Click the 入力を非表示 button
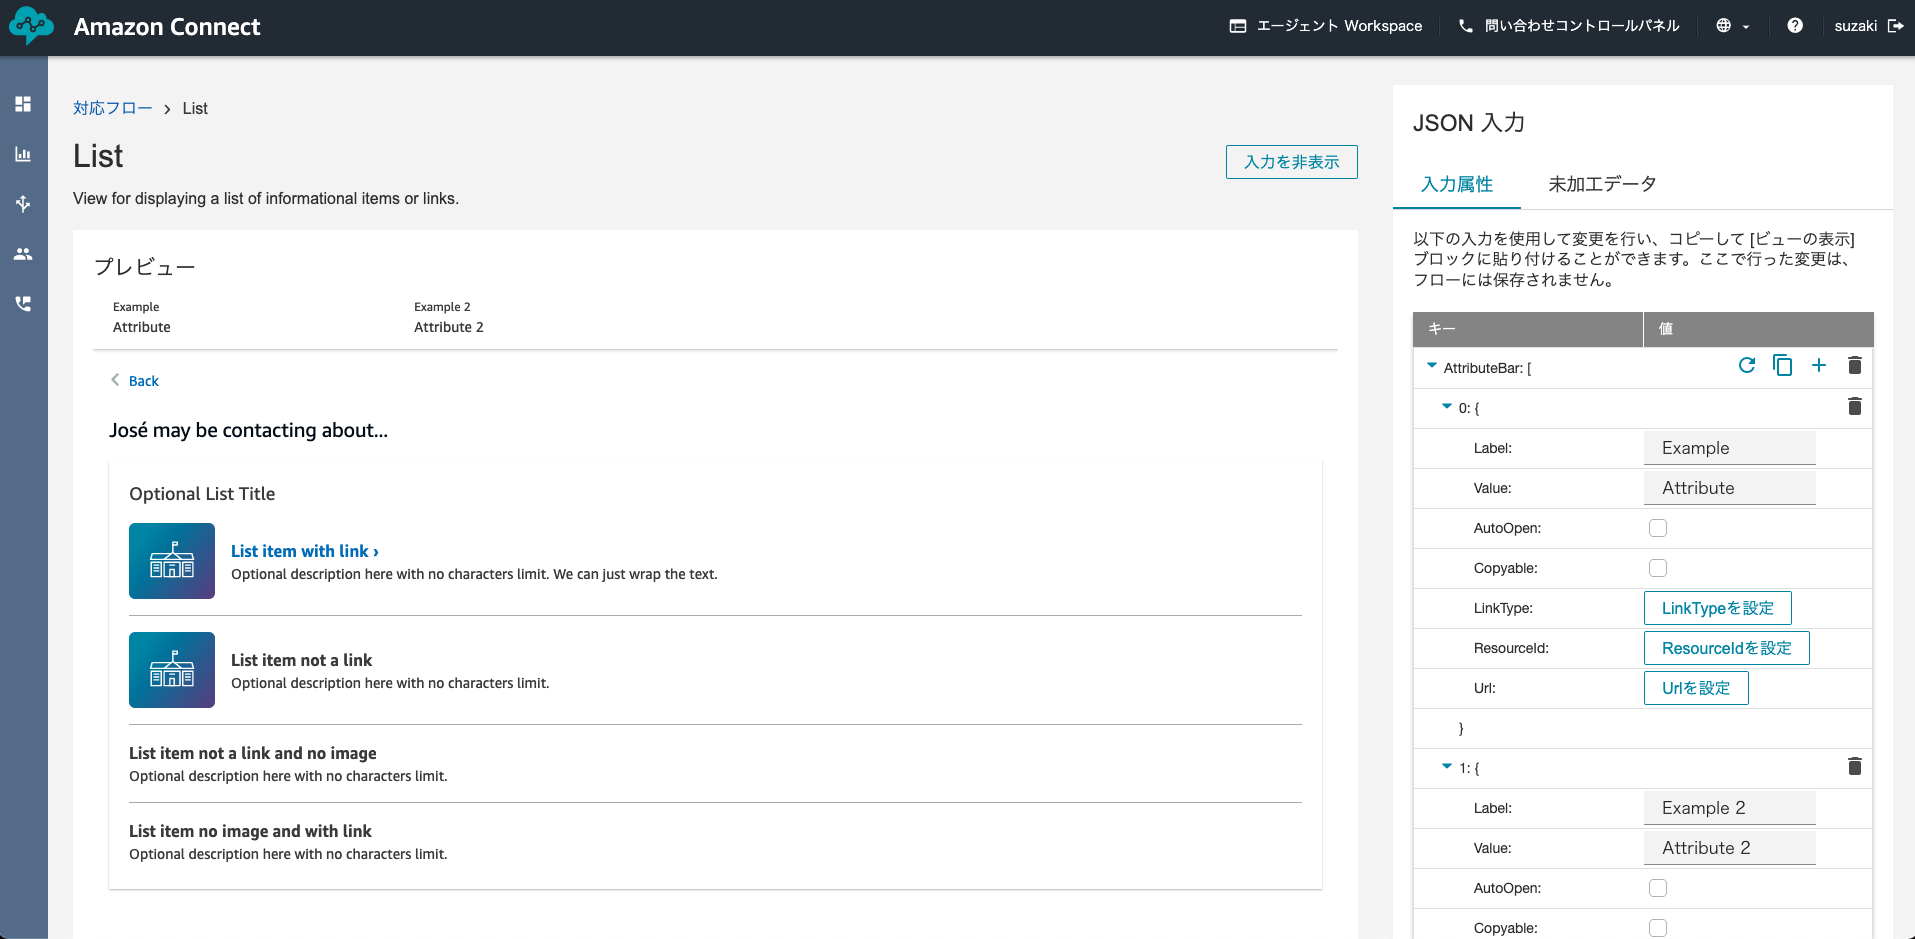The image size is (1915, 939). pos(1291,162)
